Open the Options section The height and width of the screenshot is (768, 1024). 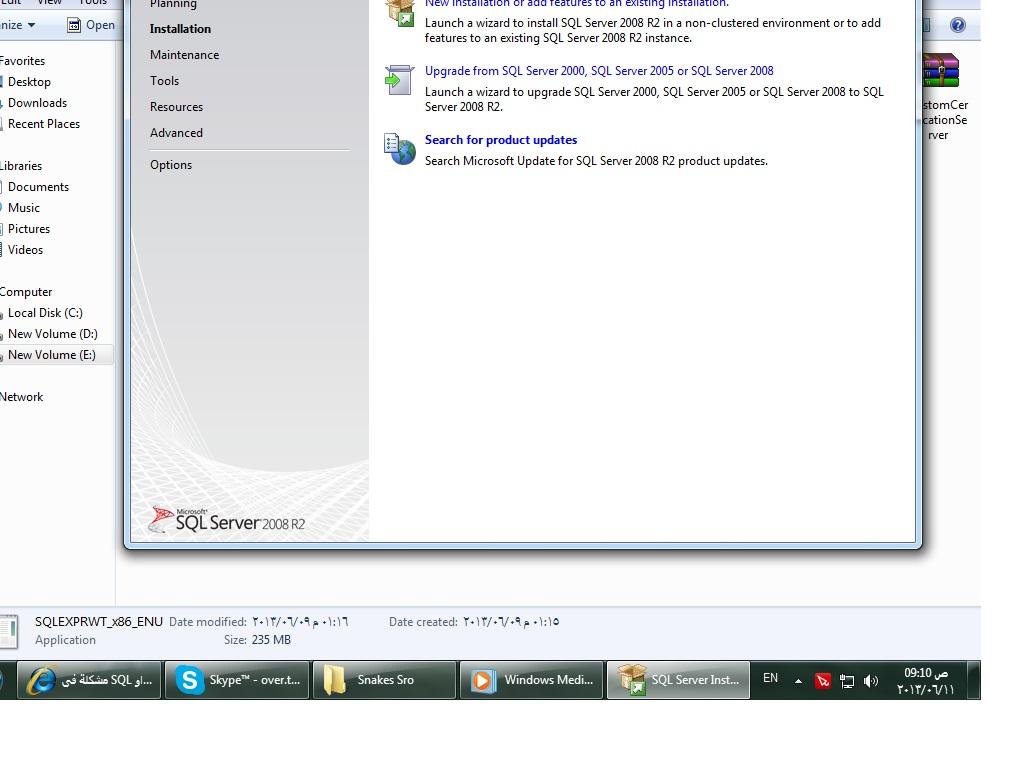(x=171, y=165)
